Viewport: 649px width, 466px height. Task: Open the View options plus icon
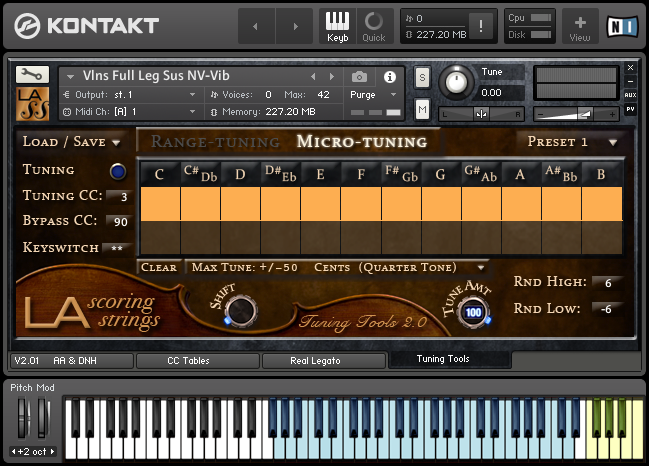tap(580, 26)
